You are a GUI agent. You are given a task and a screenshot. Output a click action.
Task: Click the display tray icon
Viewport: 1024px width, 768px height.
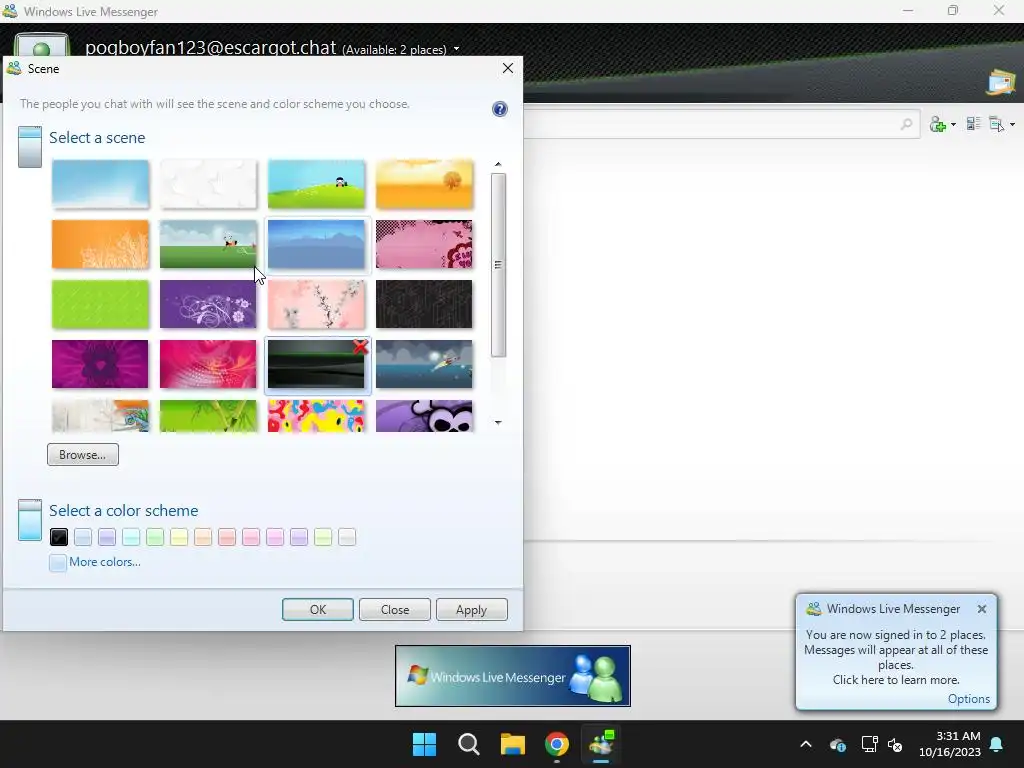pos(869,744)
